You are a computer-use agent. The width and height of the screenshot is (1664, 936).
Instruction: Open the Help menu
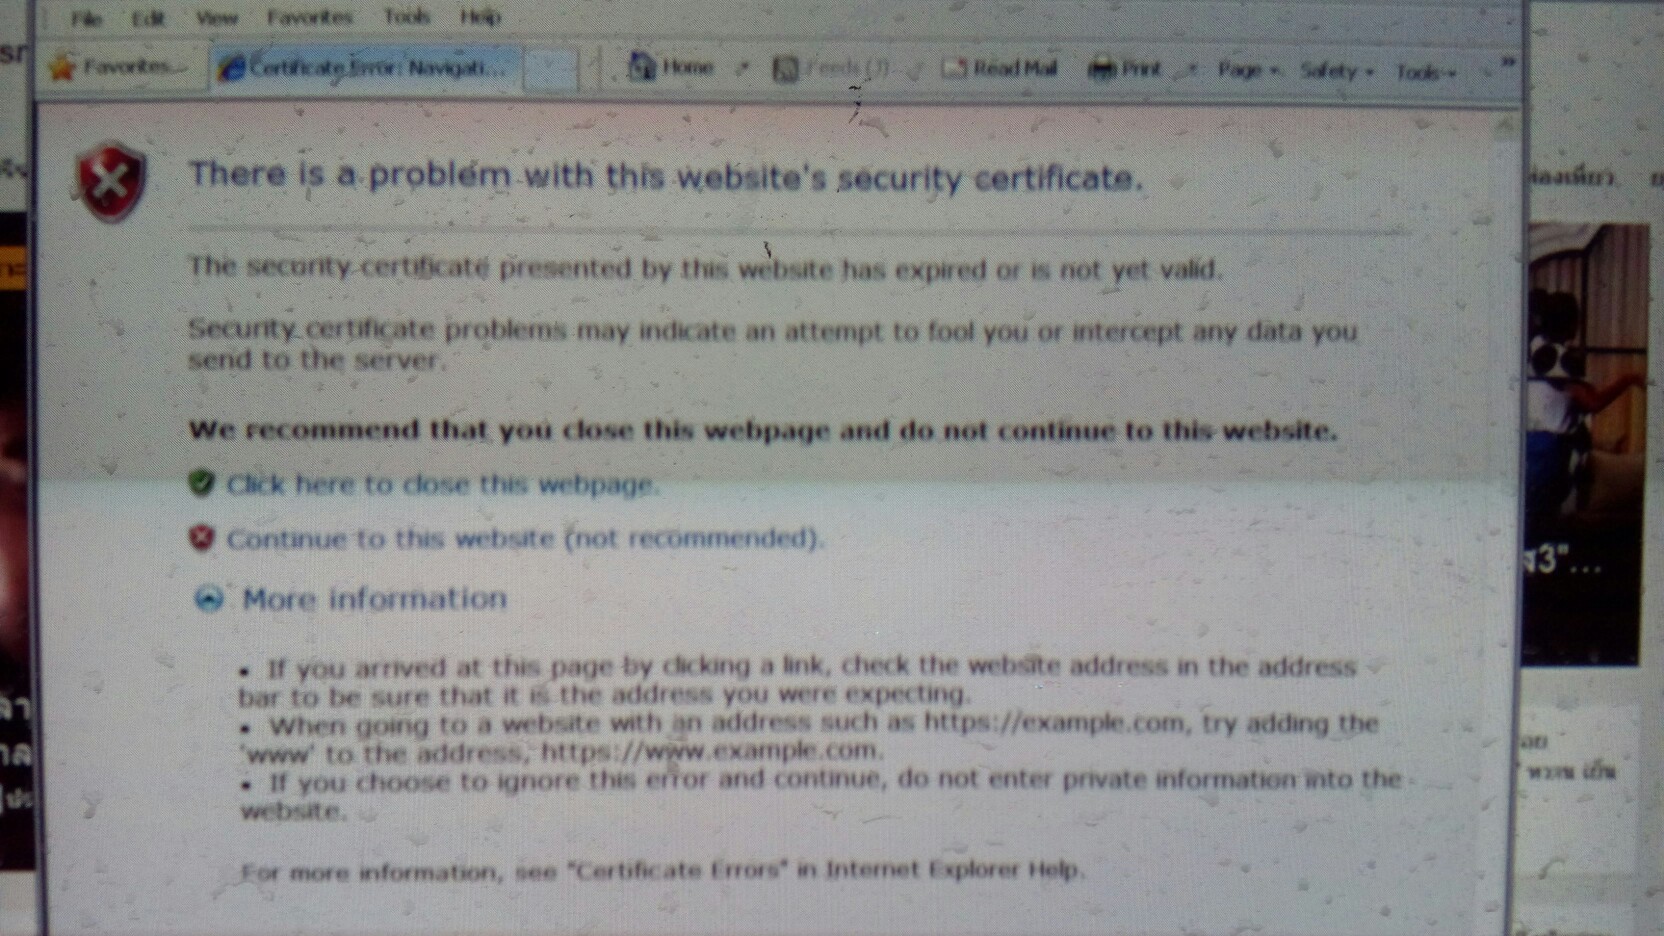click(x=480, y=17)
